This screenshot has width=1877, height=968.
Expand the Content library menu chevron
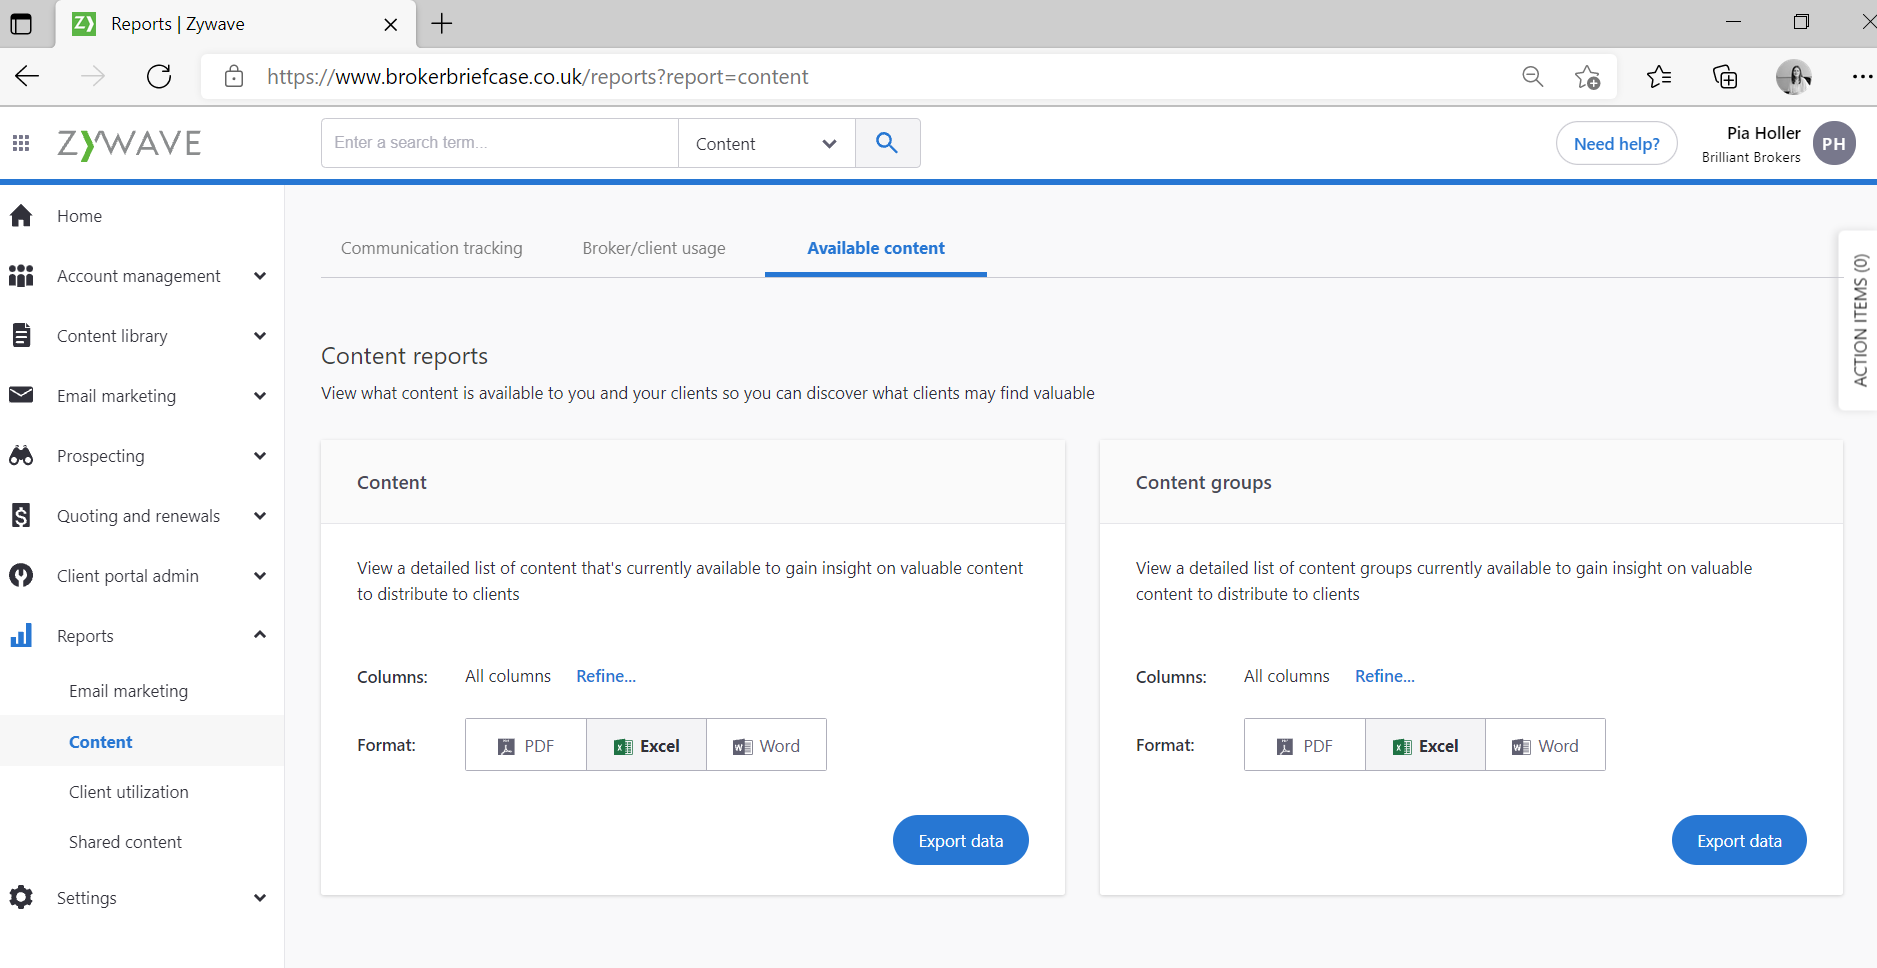(x=260, y=335)
